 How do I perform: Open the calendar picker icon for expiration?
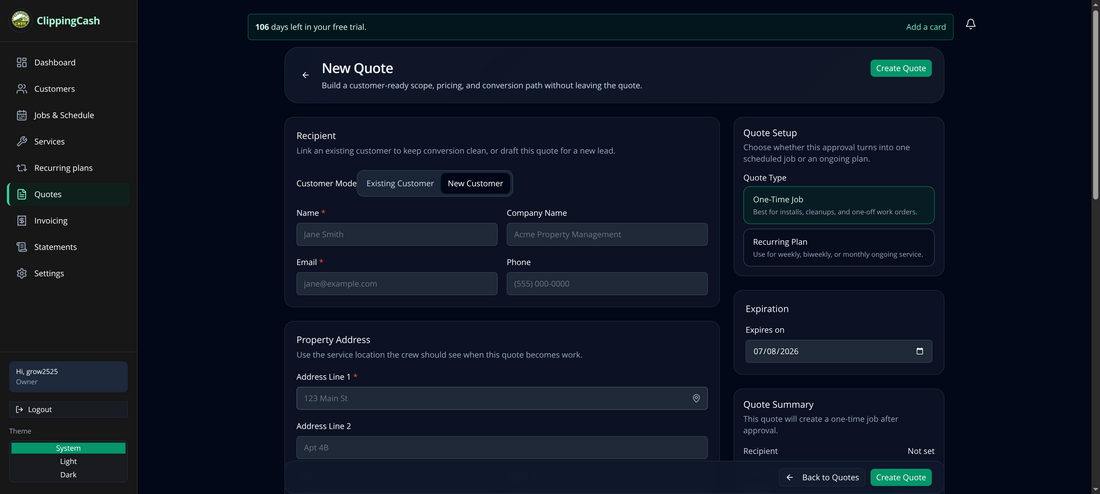coord(920,352)
